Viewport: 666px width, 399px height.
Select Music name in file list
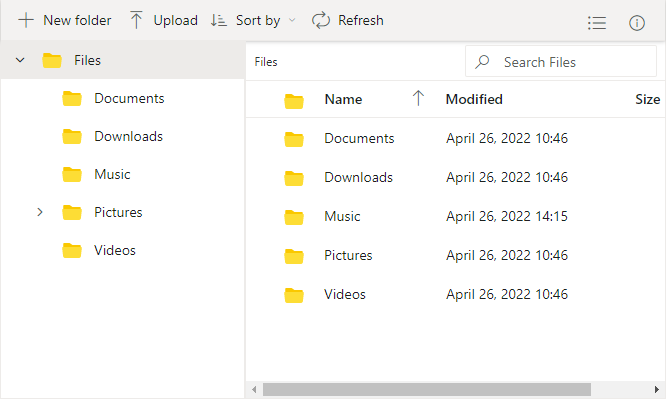click(342, 216)
